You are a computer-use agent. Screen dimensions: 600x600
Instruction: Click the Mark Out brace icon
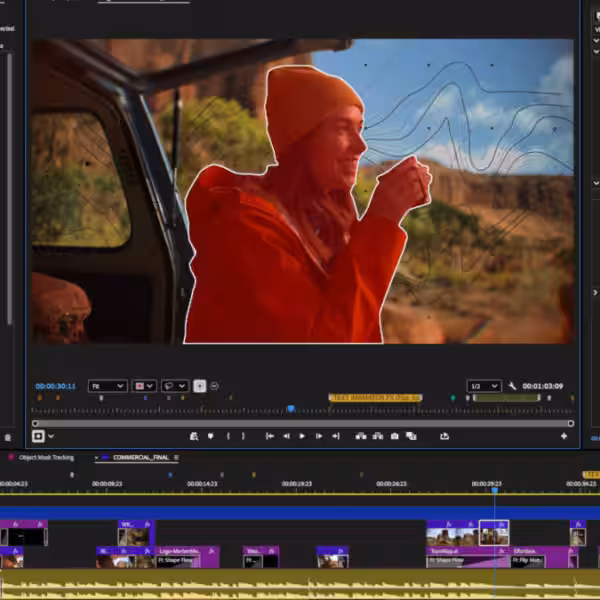243,436
